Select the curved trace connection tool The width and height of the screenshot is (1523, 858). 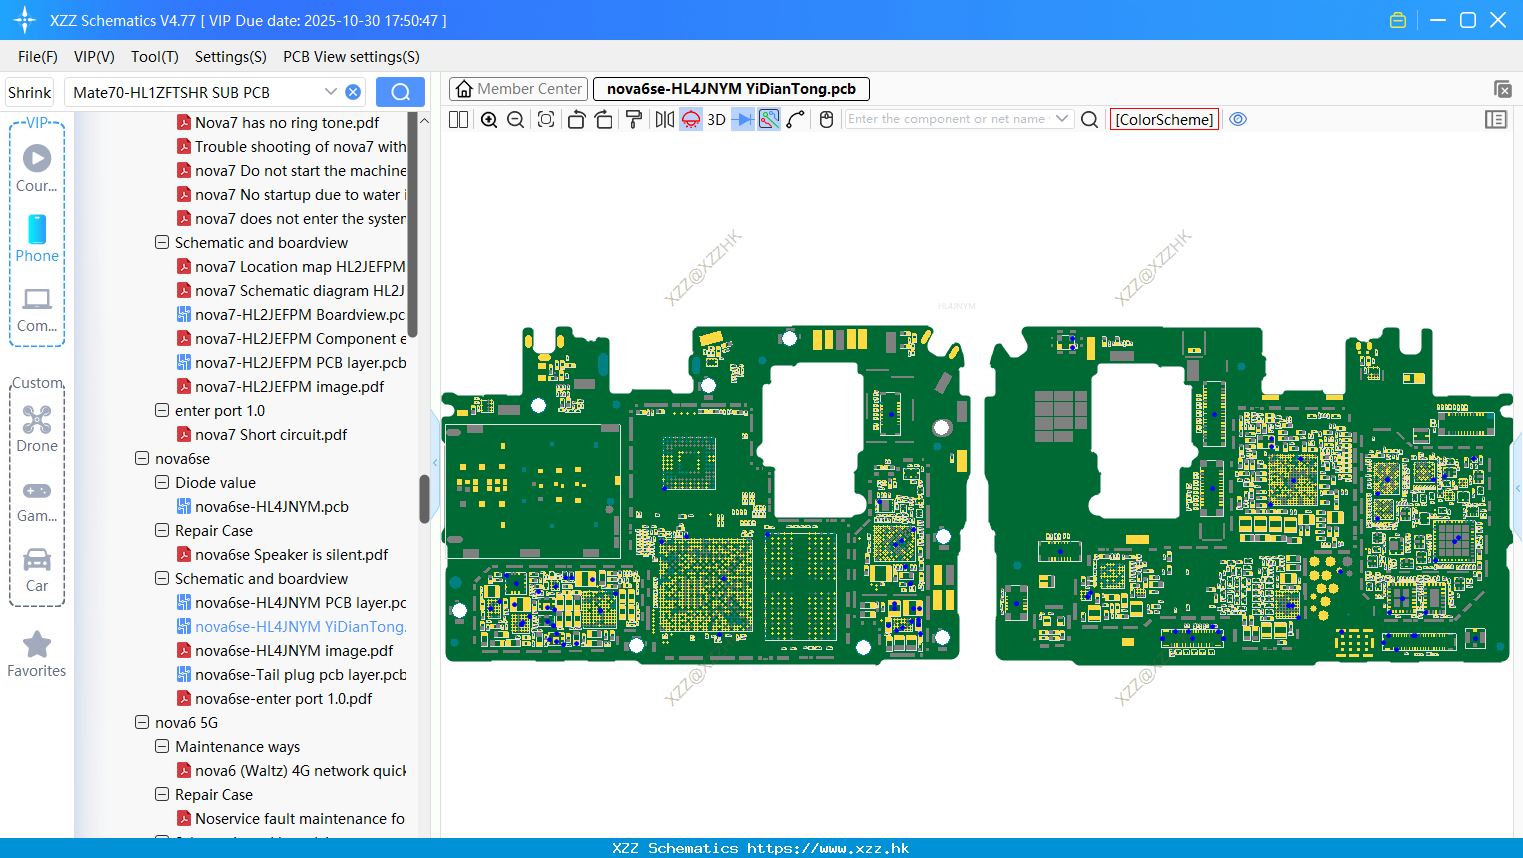[x=796, y=119]
